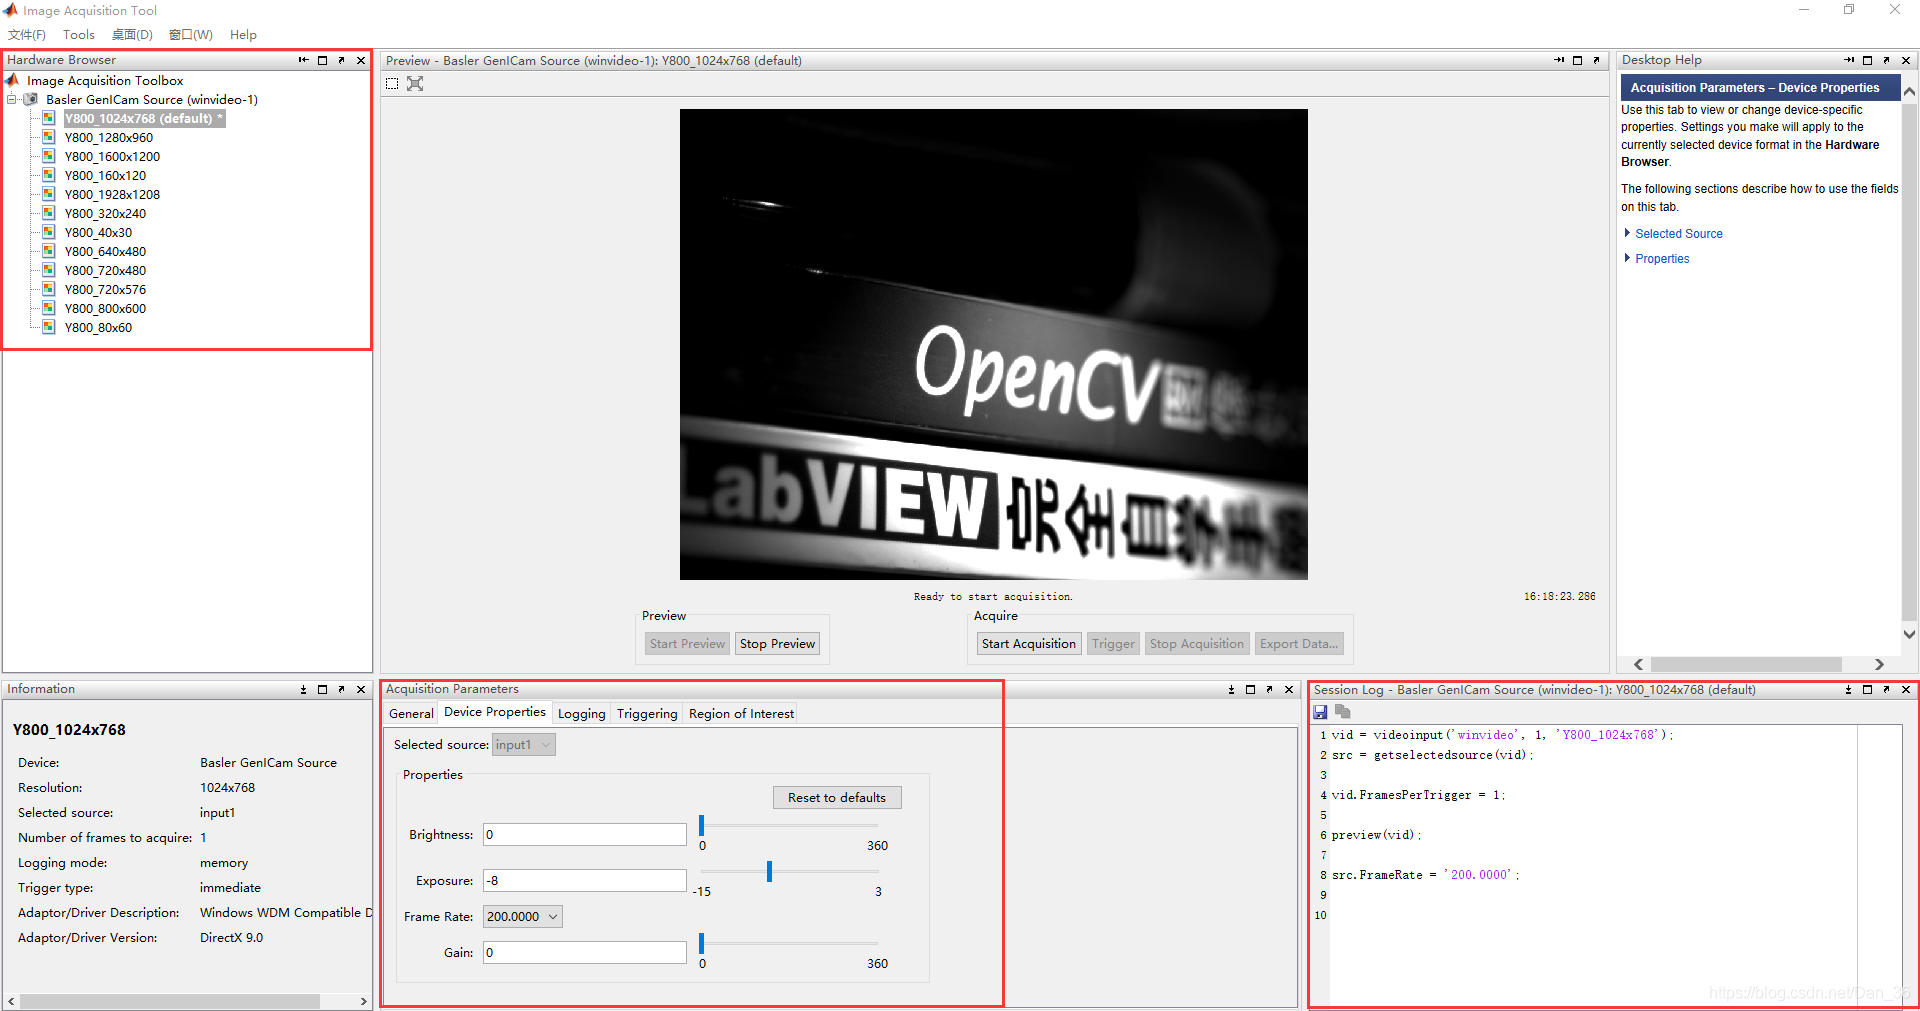Open the 桌面(D) menu
The image size is (1920, 1011).
pos(132,35)
